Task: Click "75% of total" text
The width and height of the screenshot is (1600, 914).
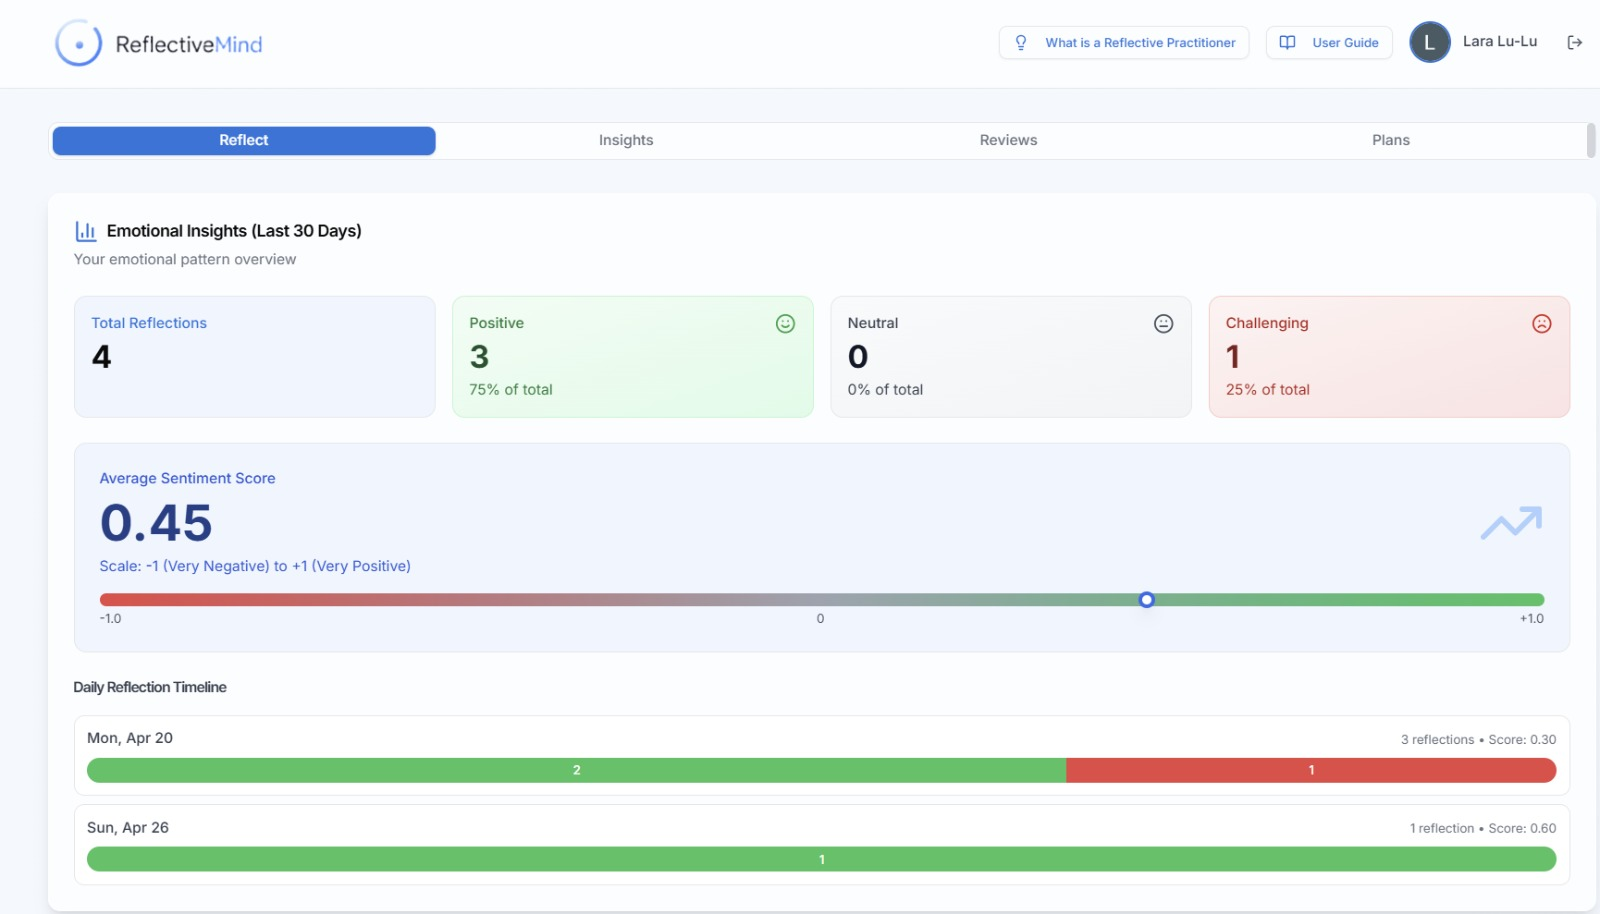Action: pyautogui.click(x=511, y=390)
